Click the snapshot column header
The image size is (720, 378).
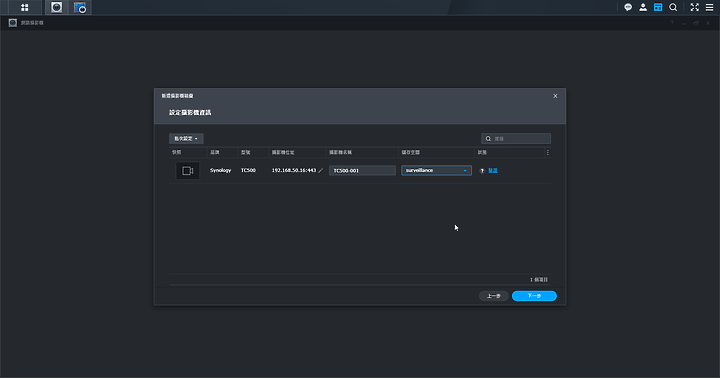click(177, 152)
